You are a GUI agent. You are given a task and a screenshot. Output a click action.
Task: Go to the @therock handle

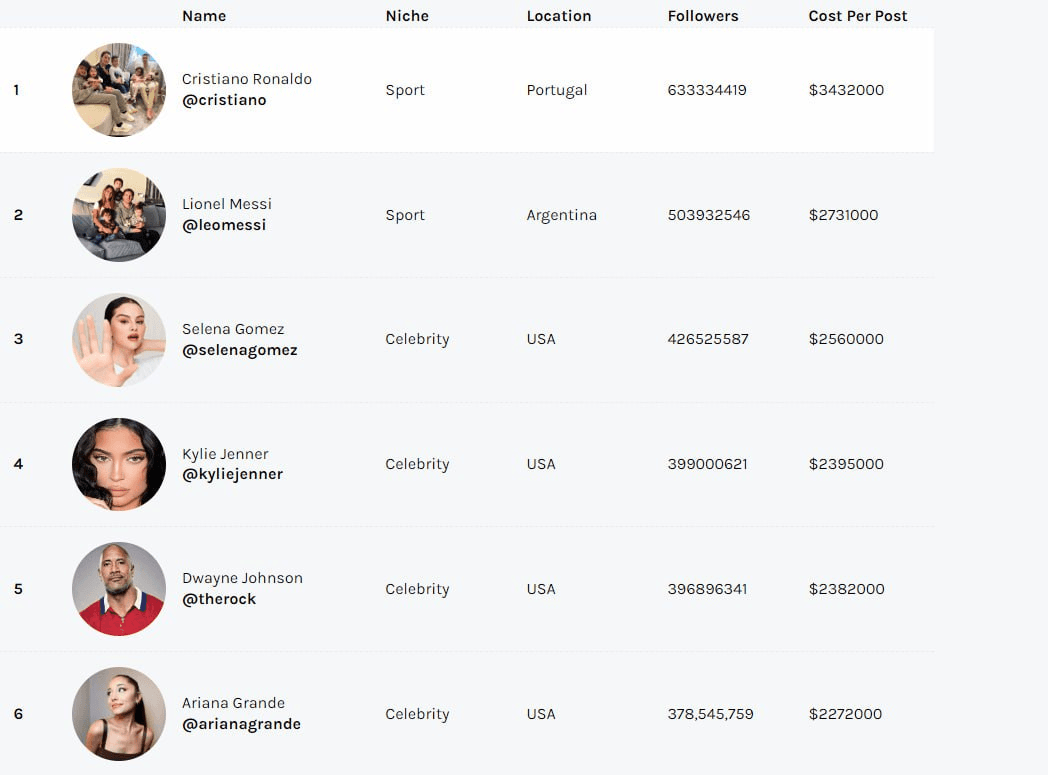[x=219, y=599]
